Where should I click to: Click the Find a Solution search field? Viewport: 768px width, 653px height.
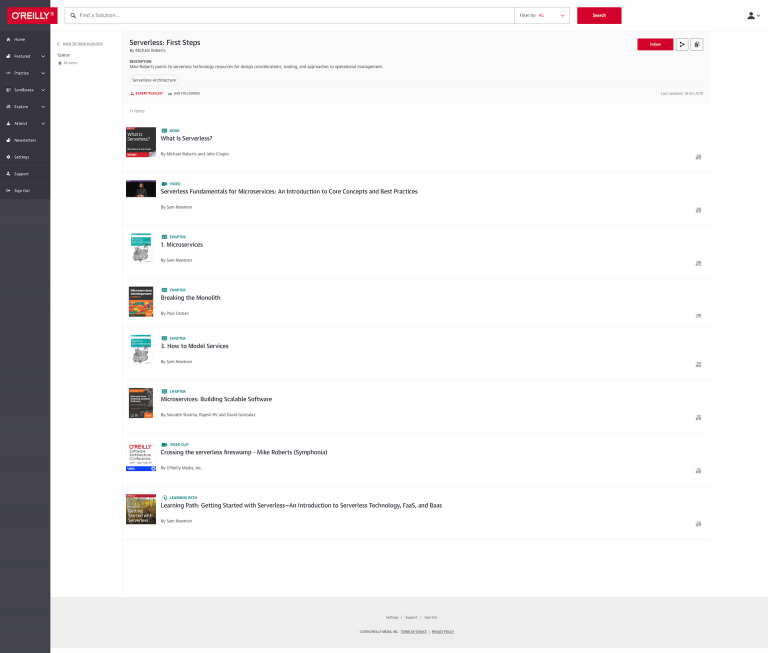tap(289, 16)
